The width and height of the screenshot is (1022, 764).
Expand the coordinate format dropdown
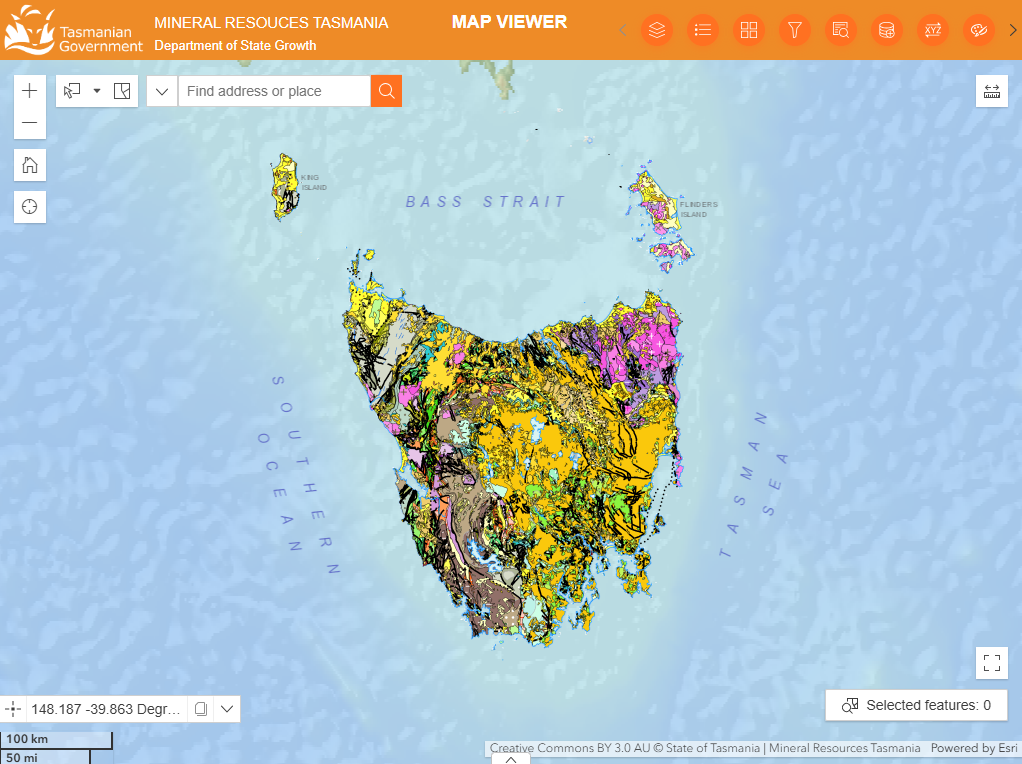click(x=227, y=709)
